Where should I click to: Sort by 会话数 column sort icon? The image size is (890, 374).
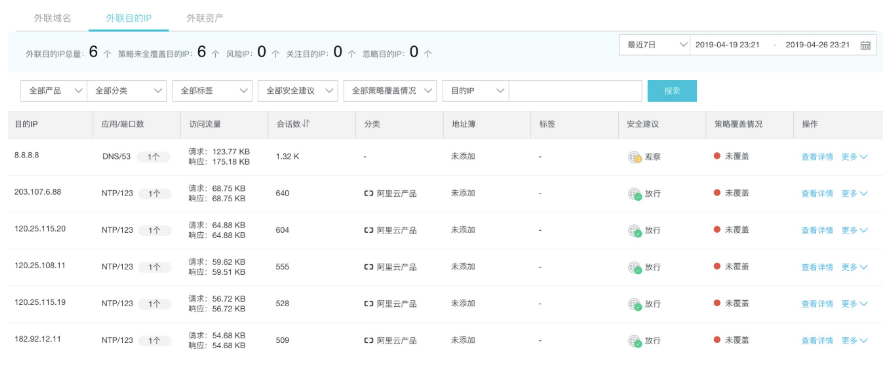pyautogui.click(x=307, y=123)
